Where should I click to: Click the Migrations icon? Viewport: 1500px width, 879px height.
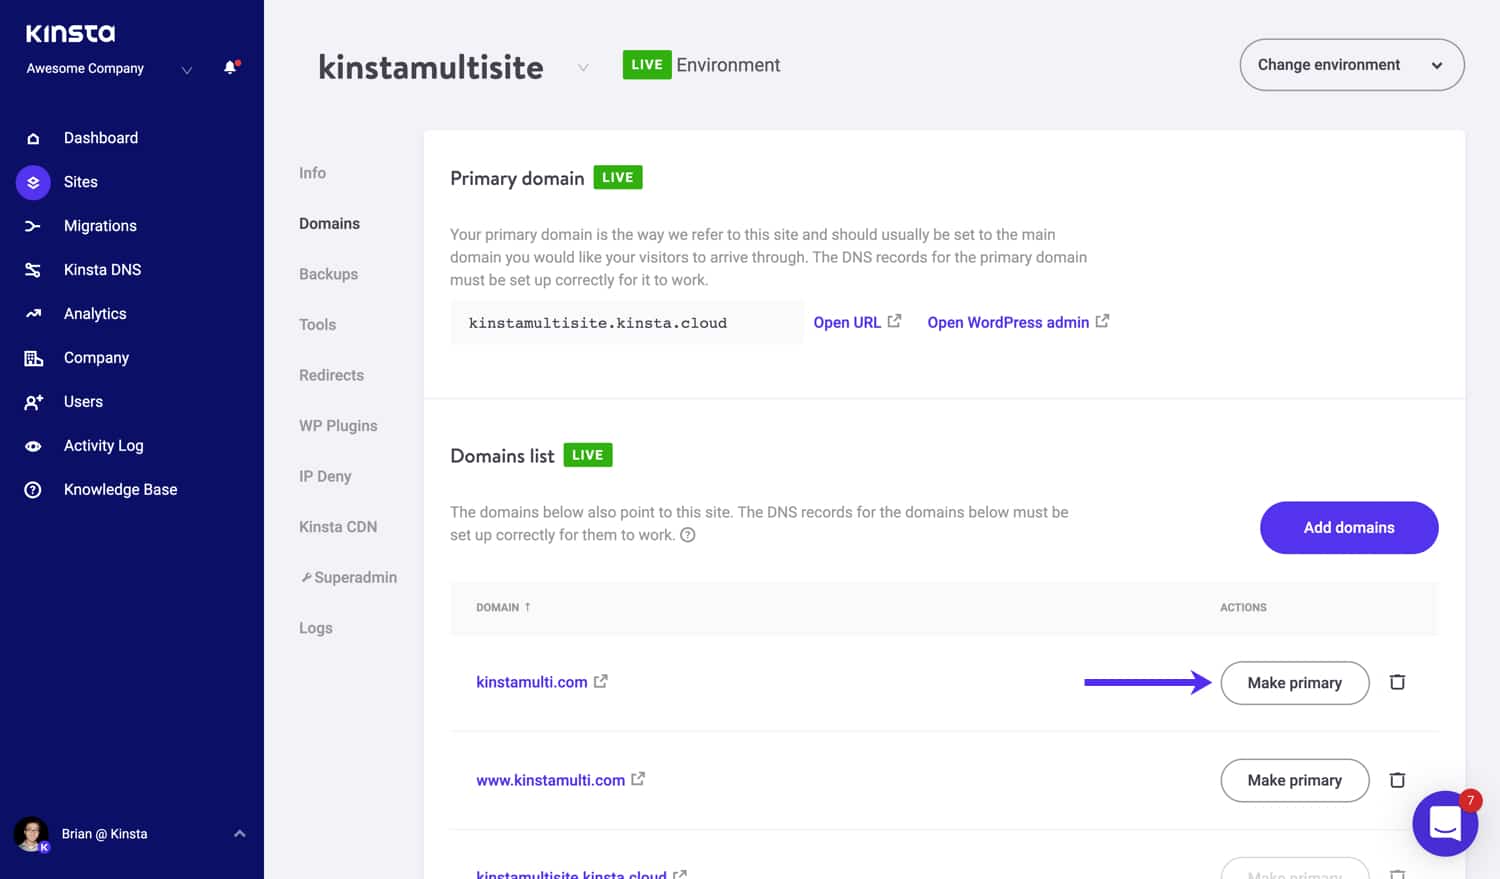[33, 226]
